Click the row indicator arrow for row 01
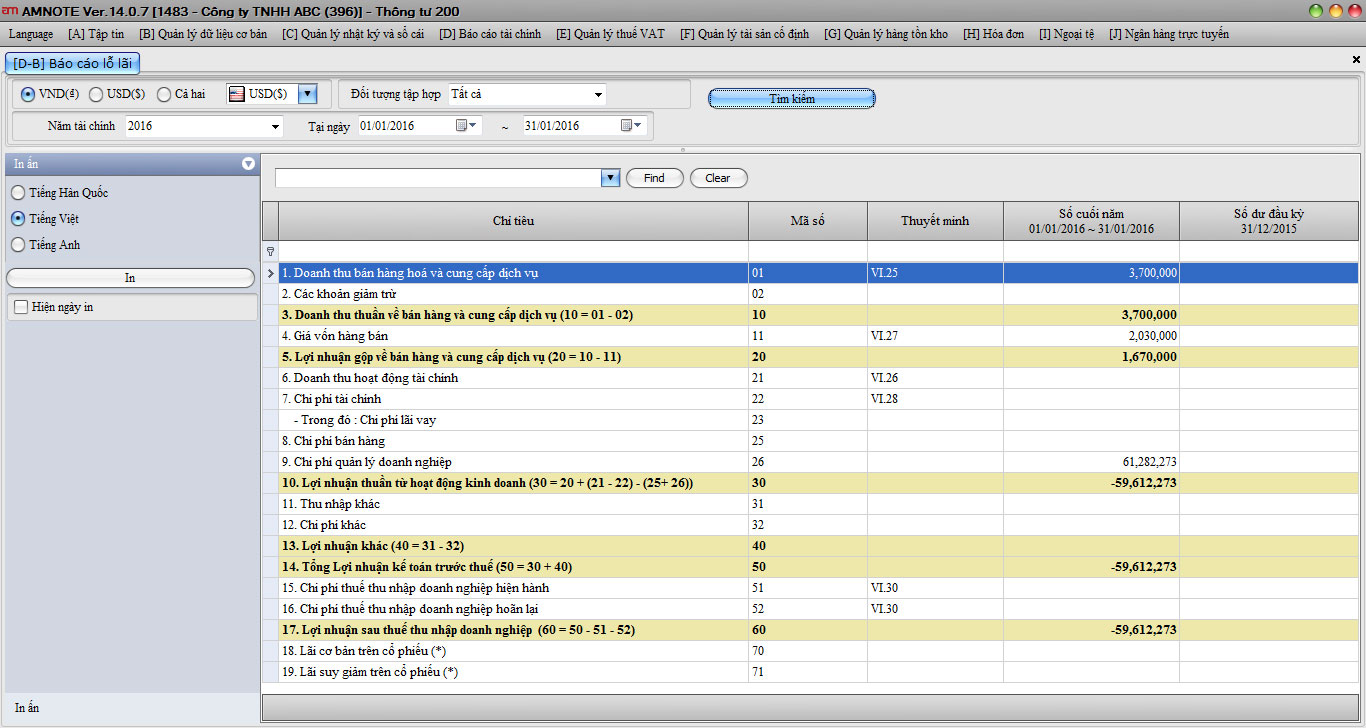 pyautogui.click(x=270, y=273)
